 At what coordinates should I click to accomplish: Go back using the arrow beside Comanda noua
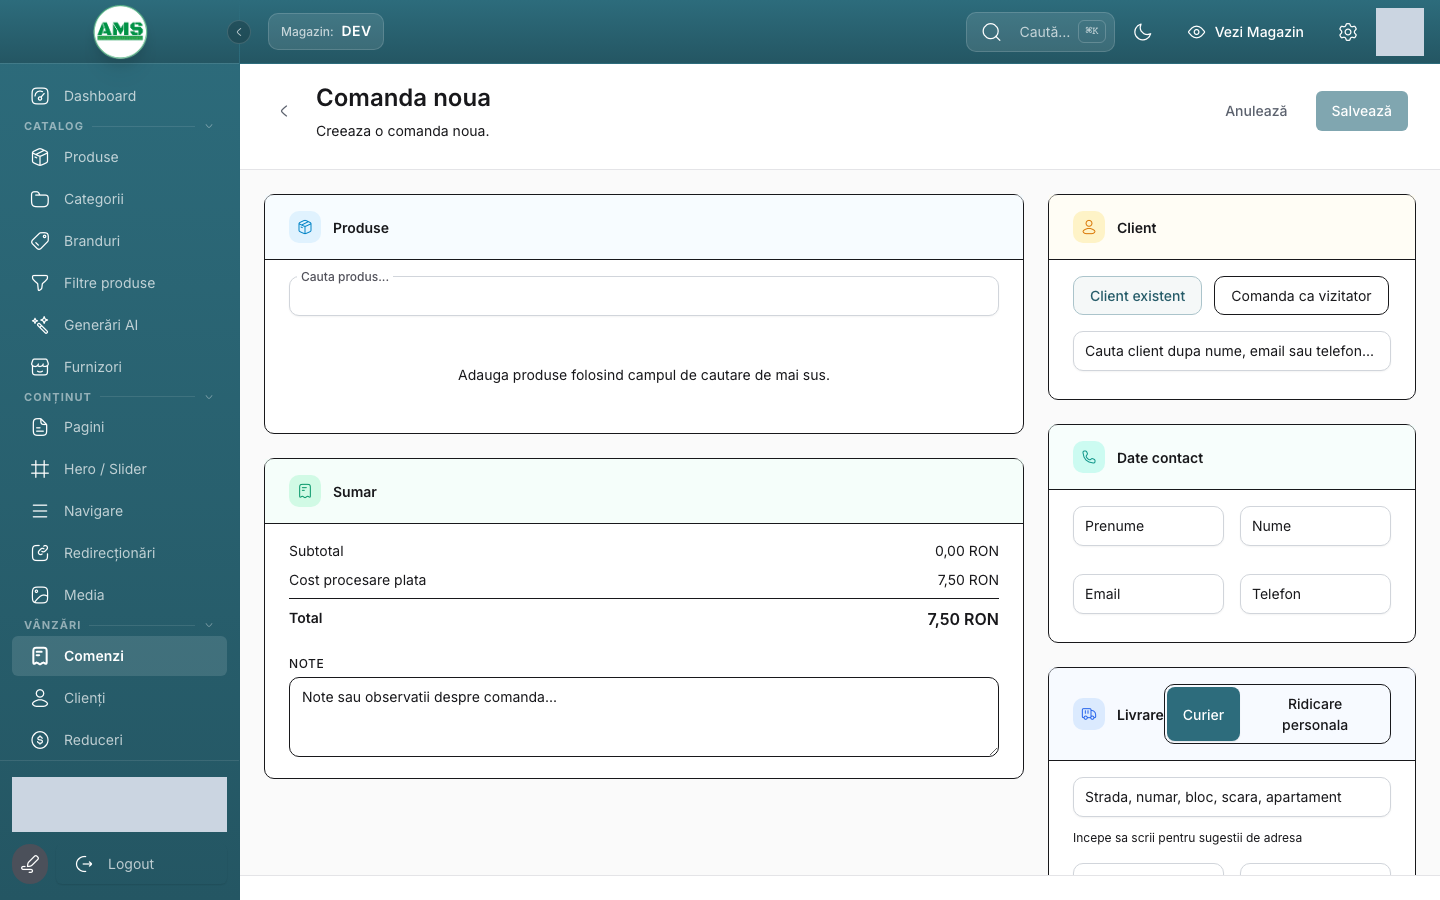pyautogui.click(x=284, y=111)
